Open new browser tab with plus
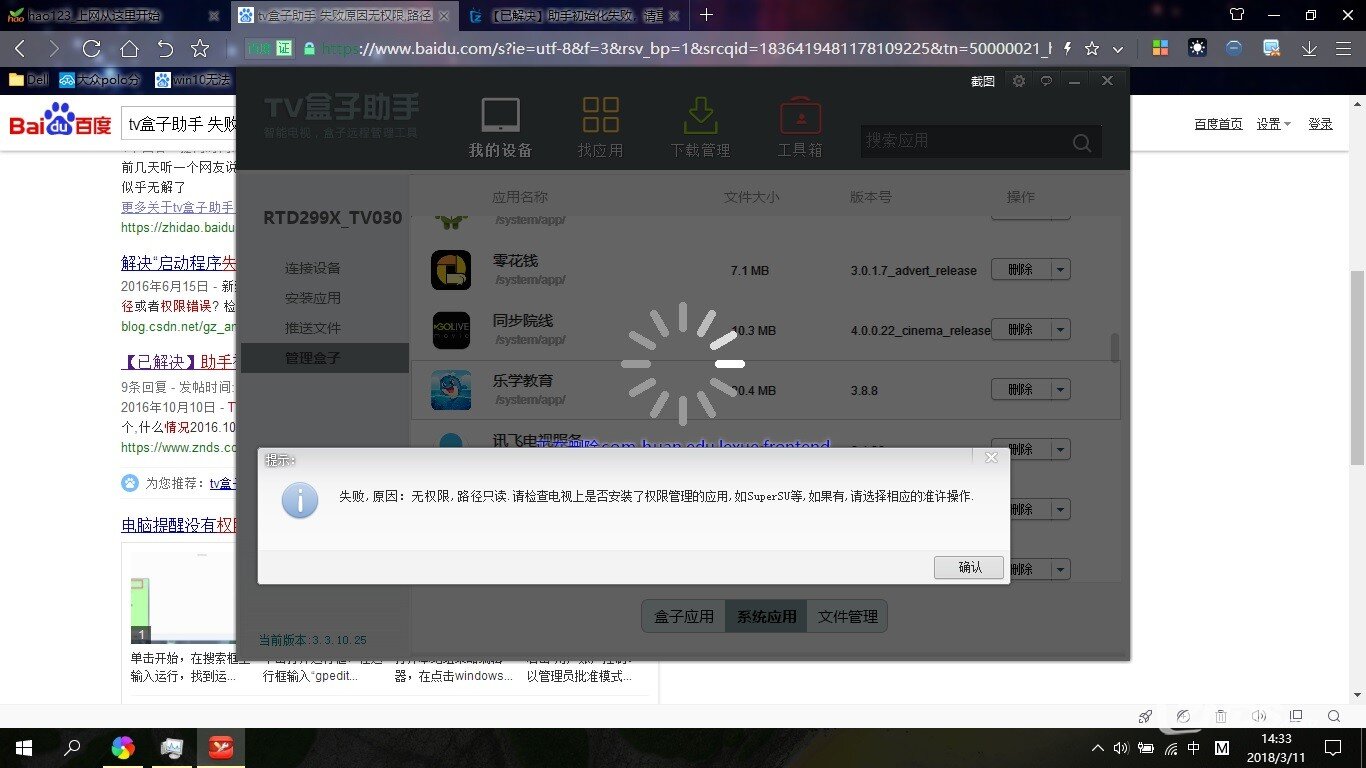Viewport: 1366px width, 768px height. click(707, 15)
